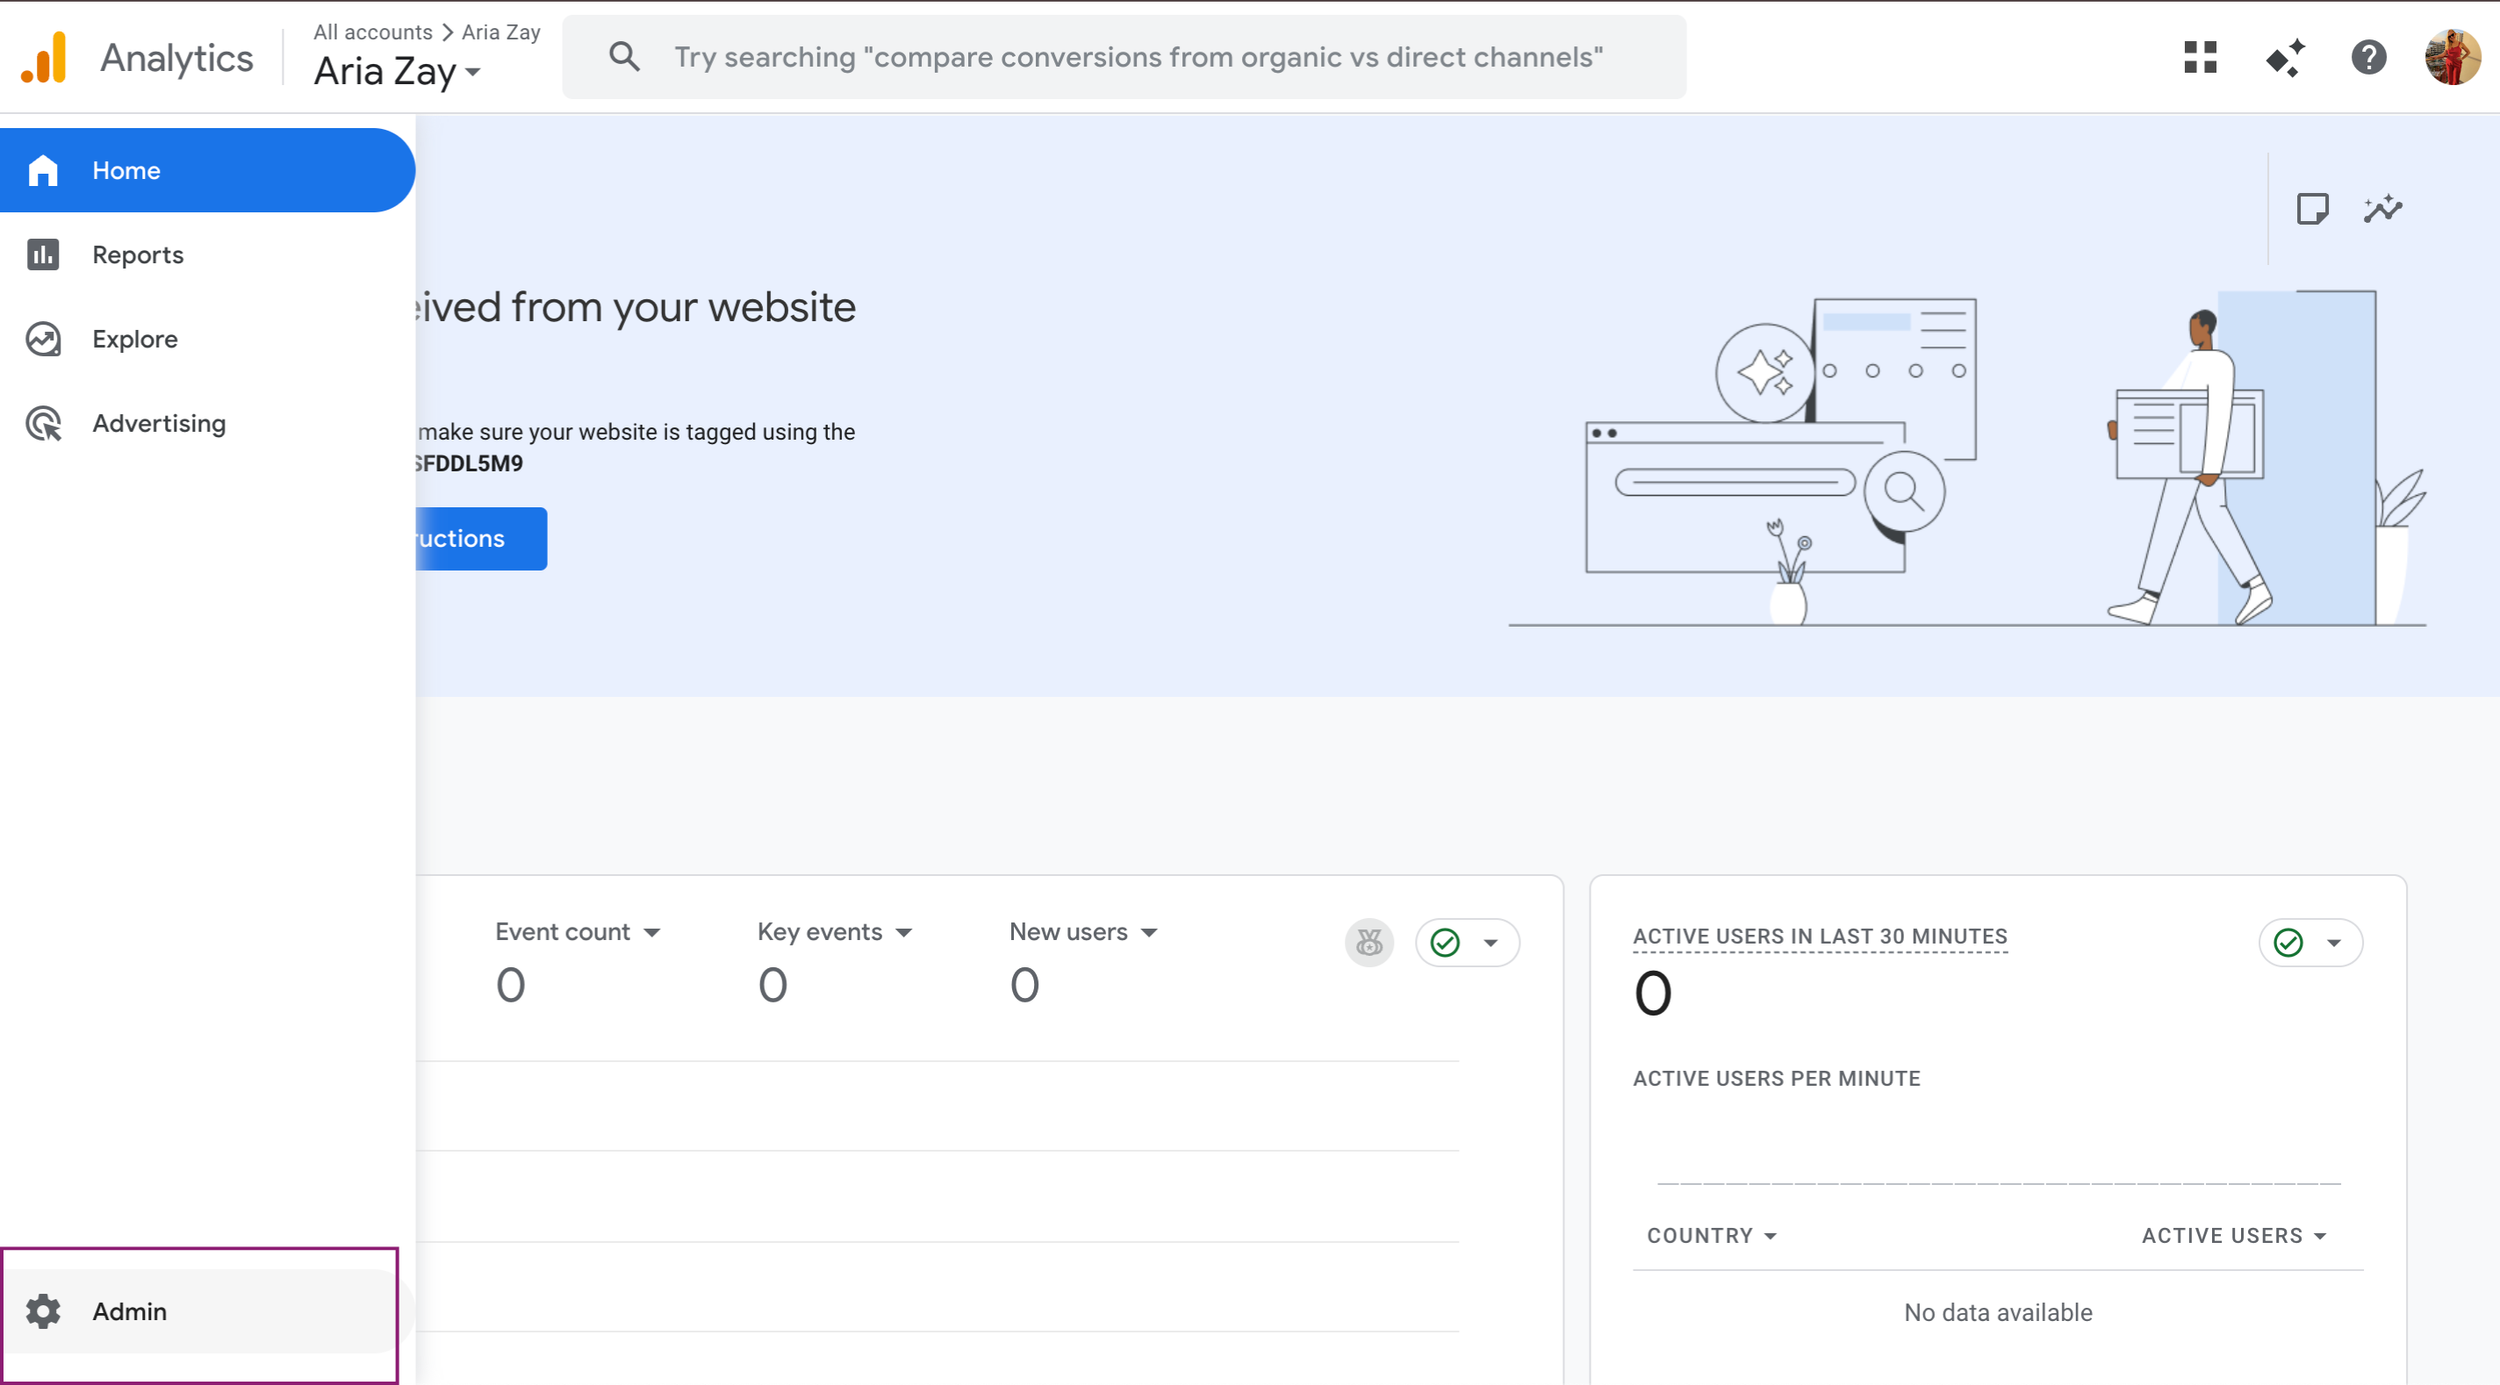This screenshot has width=2500, height=1385.
Task: Click the Analytics logo icon
Action: [x=45, y=57]
